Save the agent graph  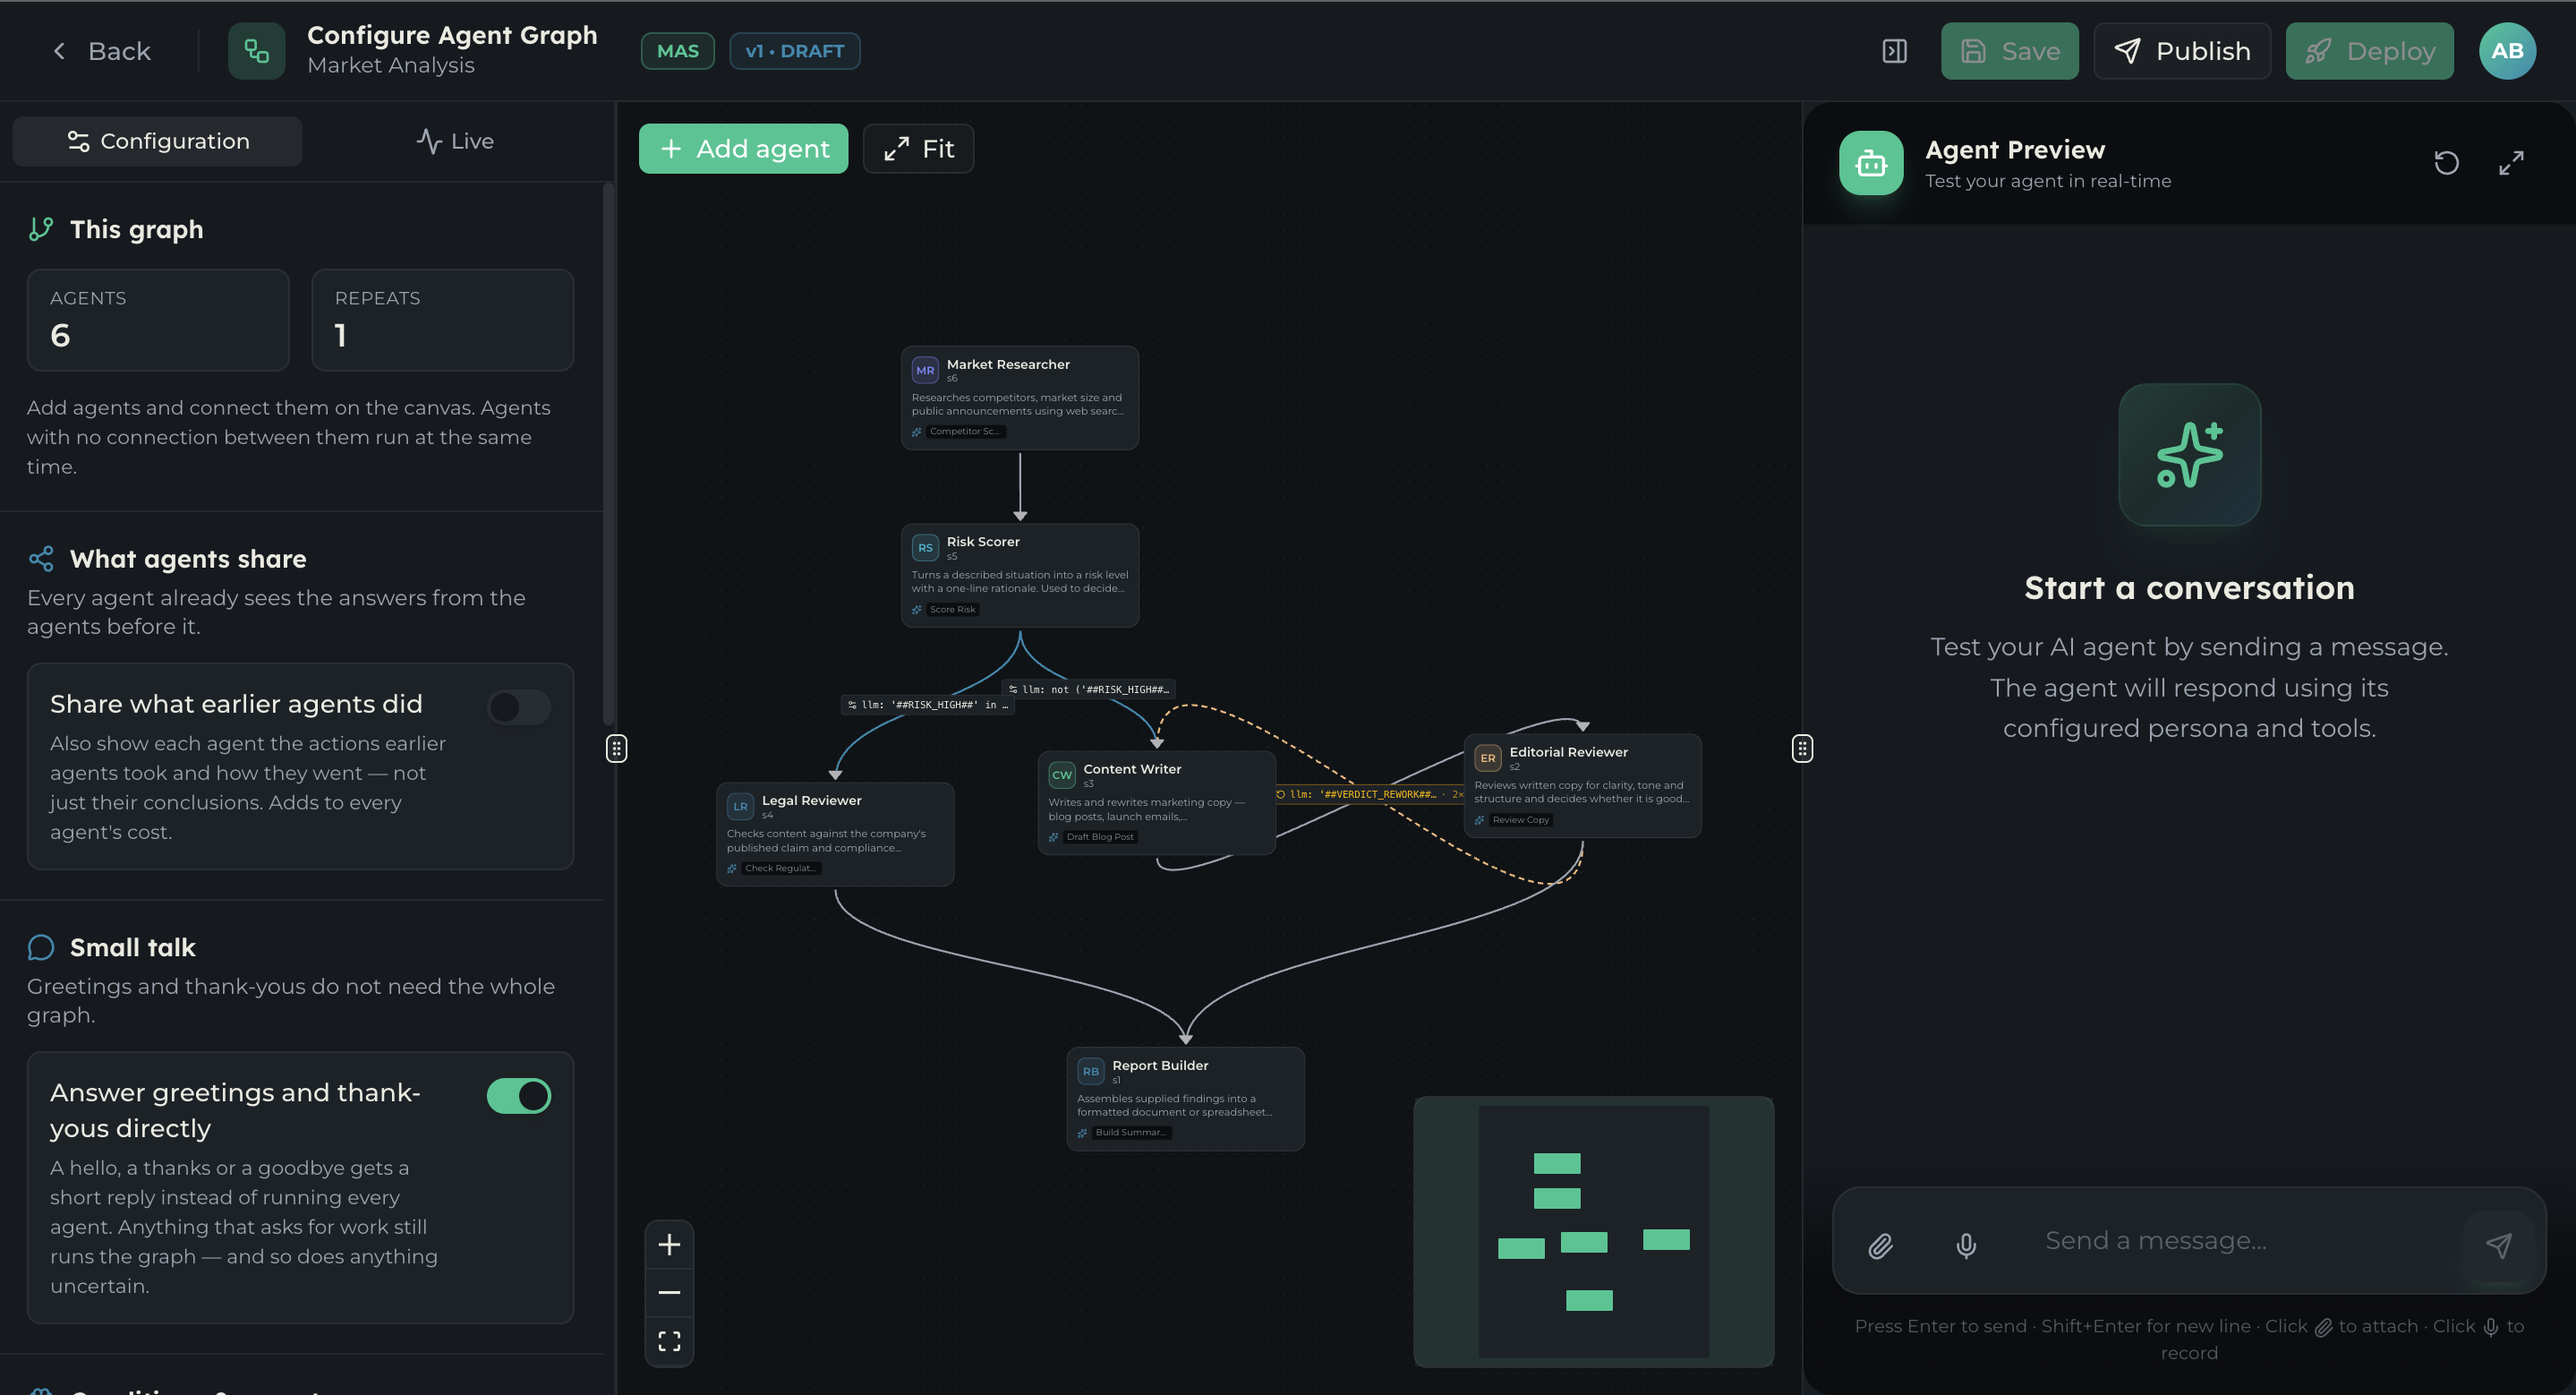point(2009,51)
